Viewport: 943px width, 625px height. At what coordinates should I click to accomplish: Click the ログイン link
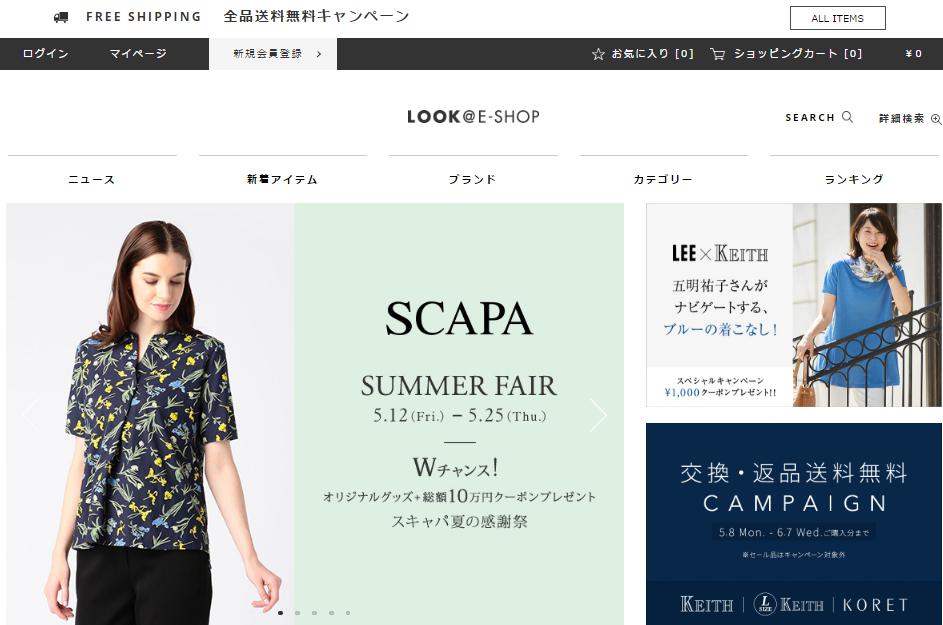(x=46, y=54)
